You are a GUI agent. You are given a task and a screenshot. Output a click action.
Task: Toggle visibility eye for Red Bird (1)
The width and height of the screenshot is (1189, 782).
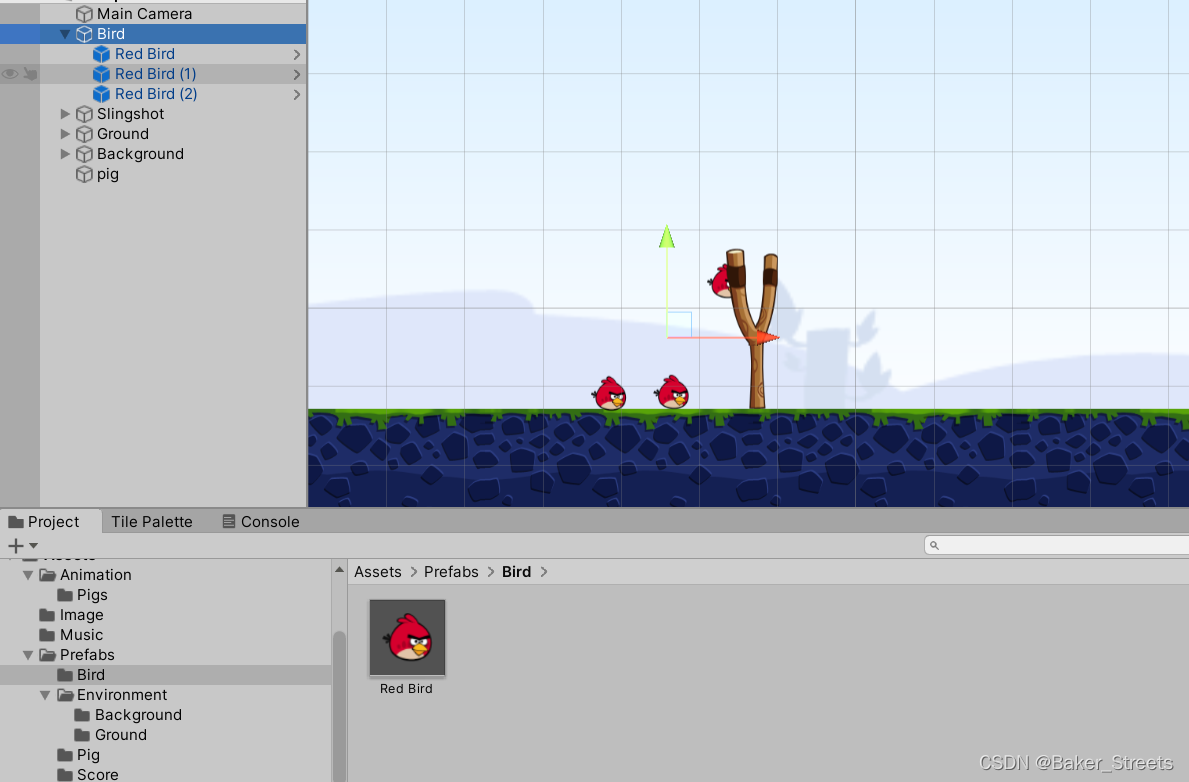(x=10, y=74)
